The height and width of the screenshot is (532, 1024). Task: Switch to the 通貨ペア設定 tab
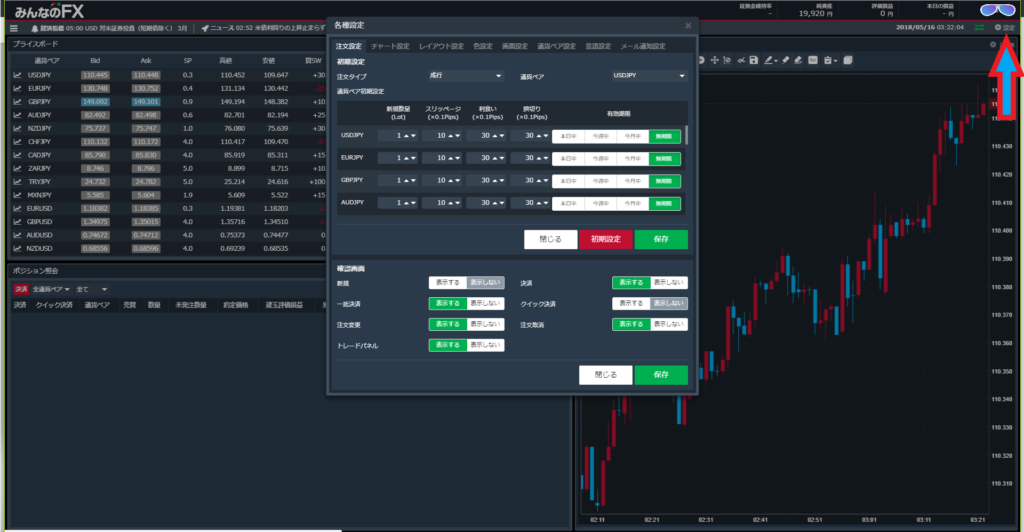pyautogui.click(x=556, y=46)
